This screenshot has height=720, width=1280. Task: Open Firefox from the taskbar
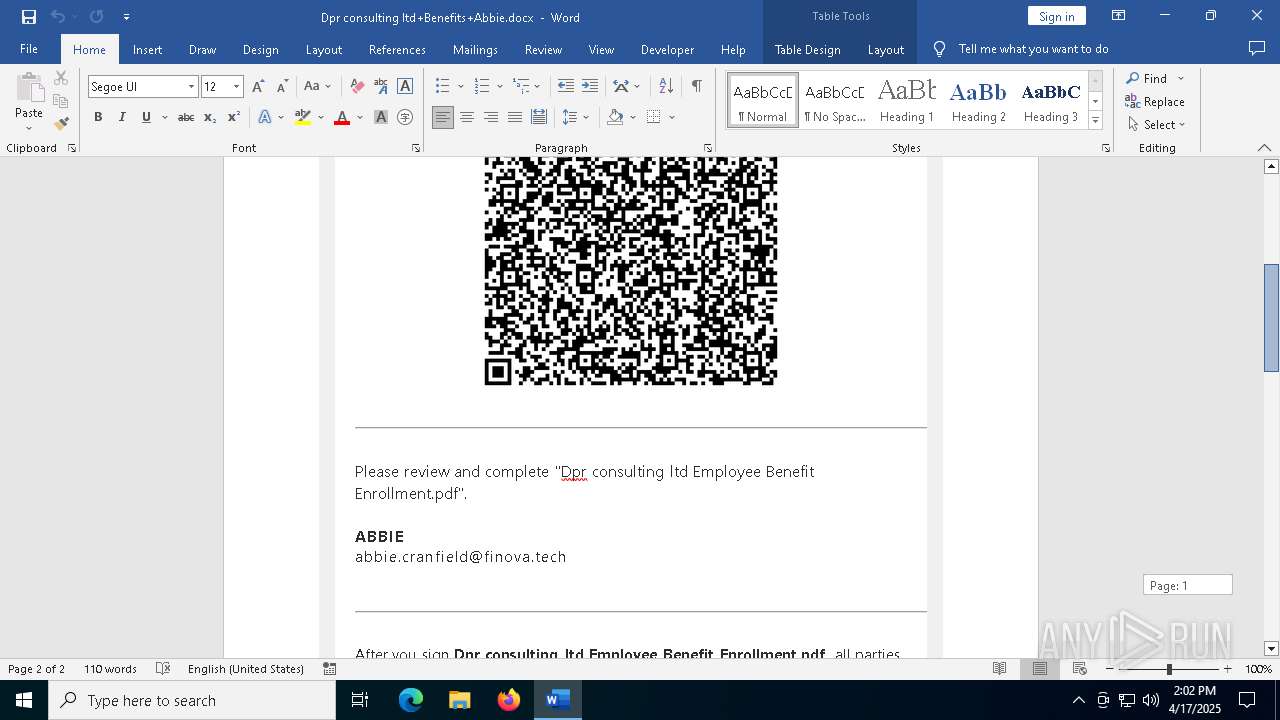coord(509,700)
